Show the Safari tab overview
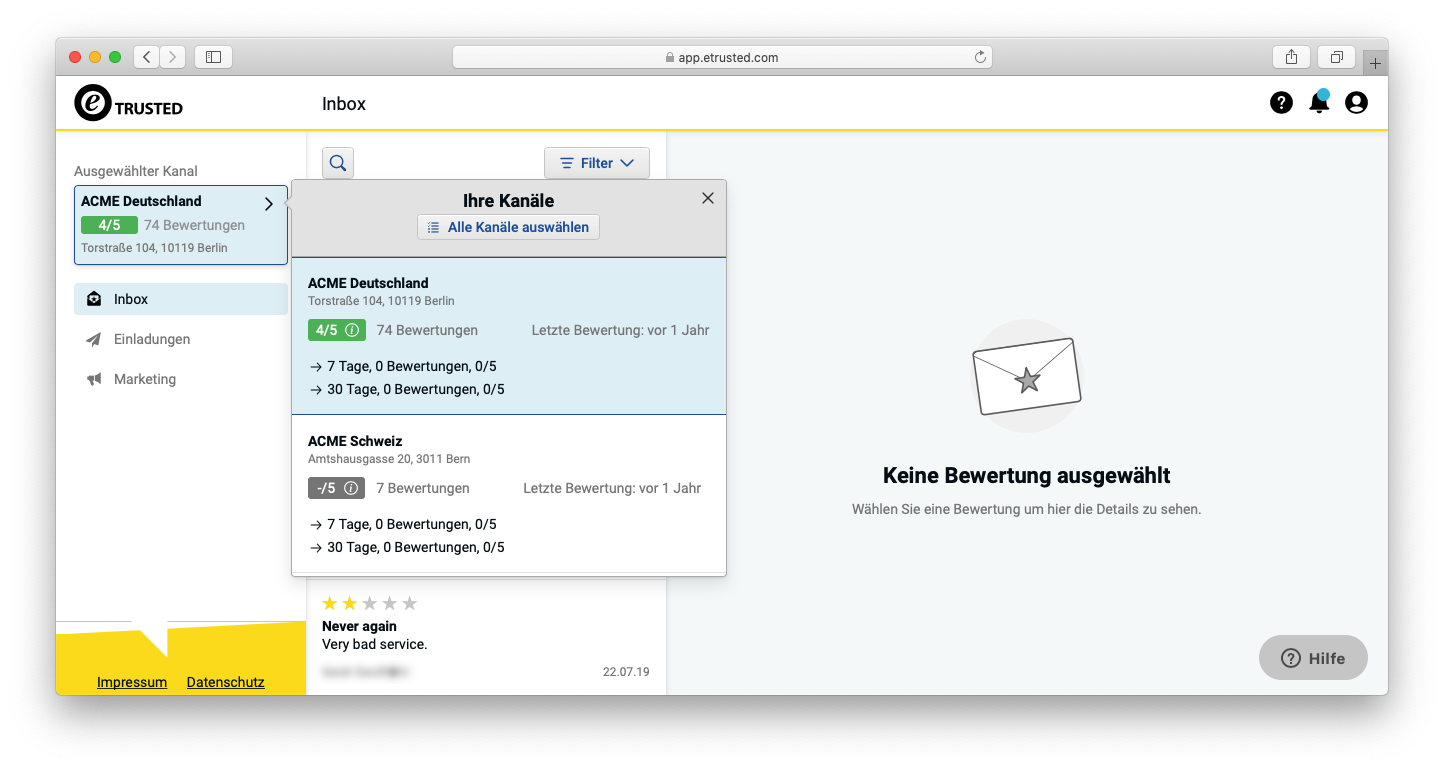Image resolution: width=1444 pixels, height=769 pixels. [1336, 57]
